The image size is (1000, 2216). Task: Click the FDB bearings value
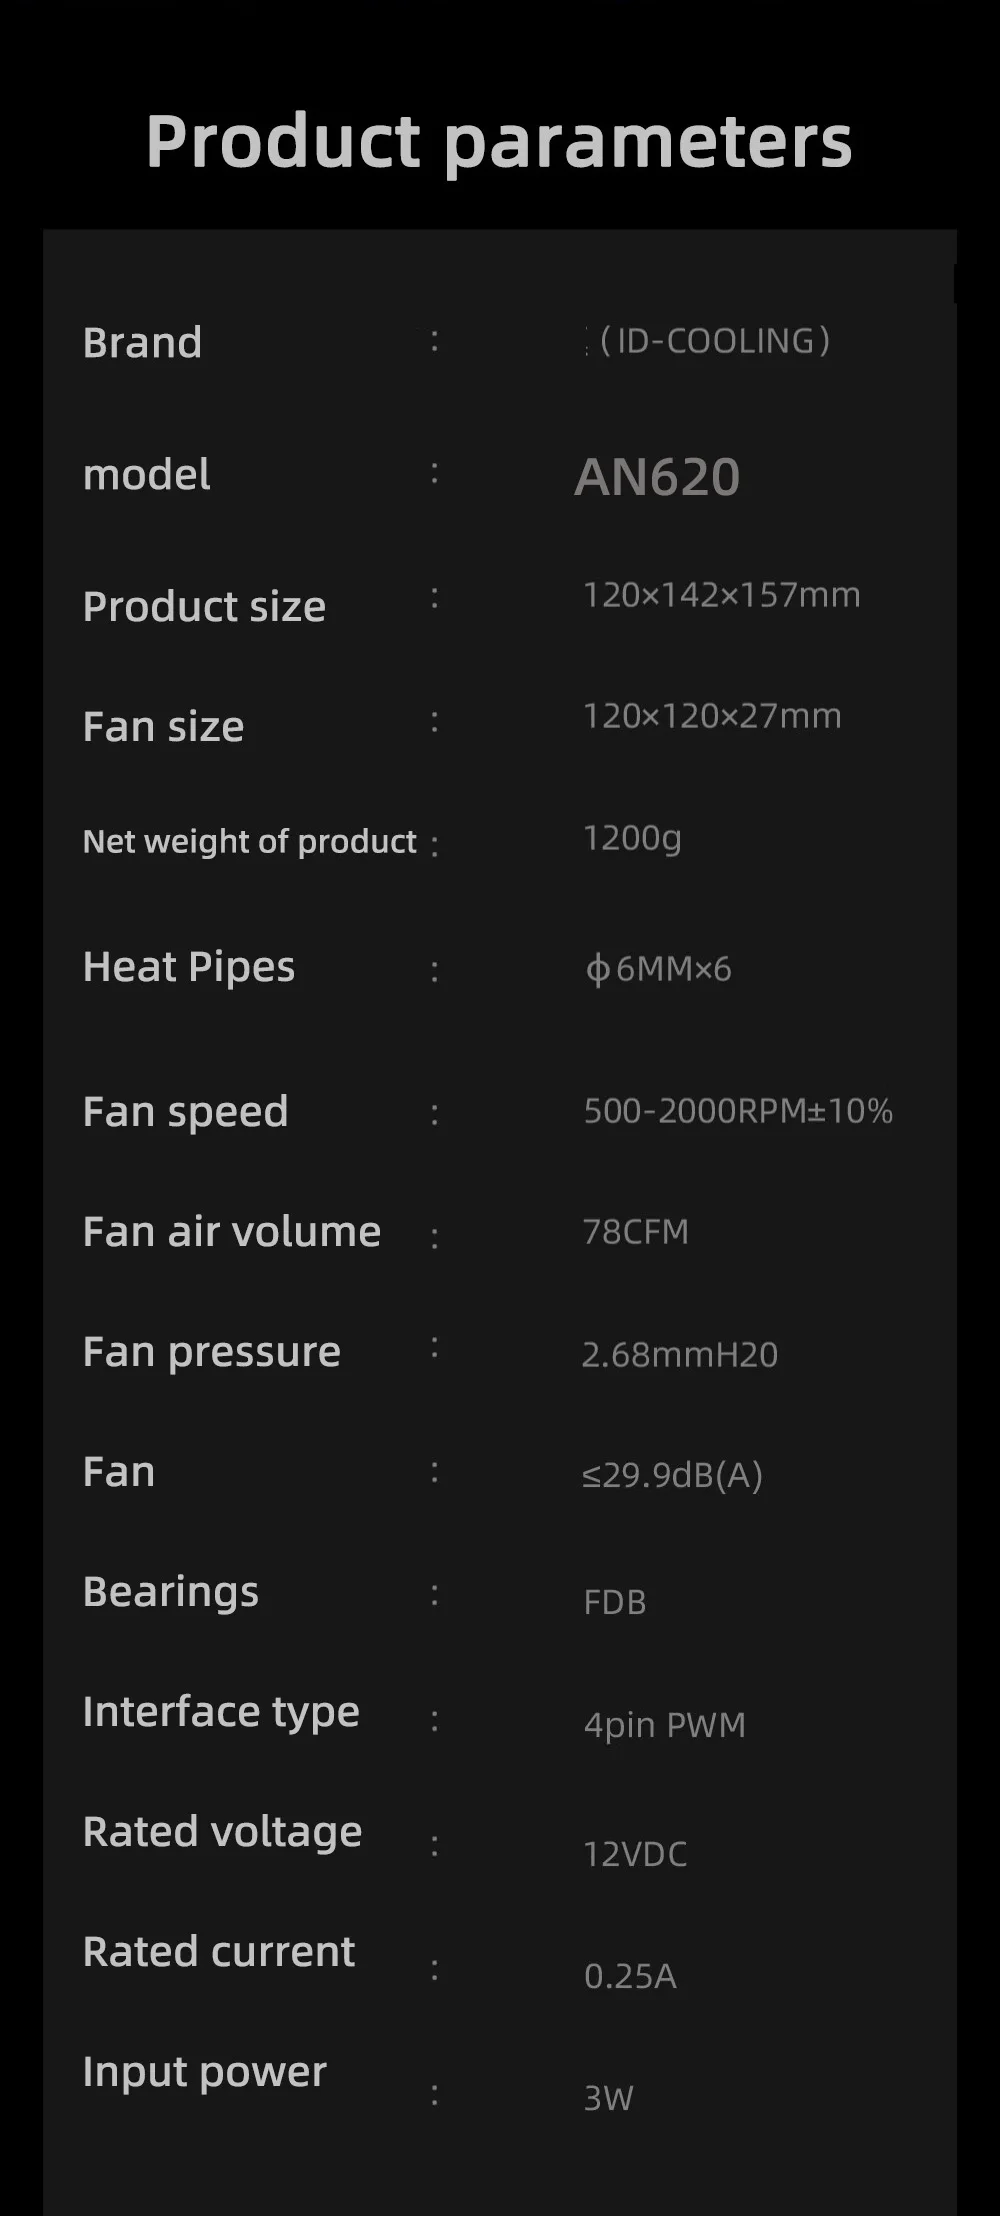pos(615,1602)
